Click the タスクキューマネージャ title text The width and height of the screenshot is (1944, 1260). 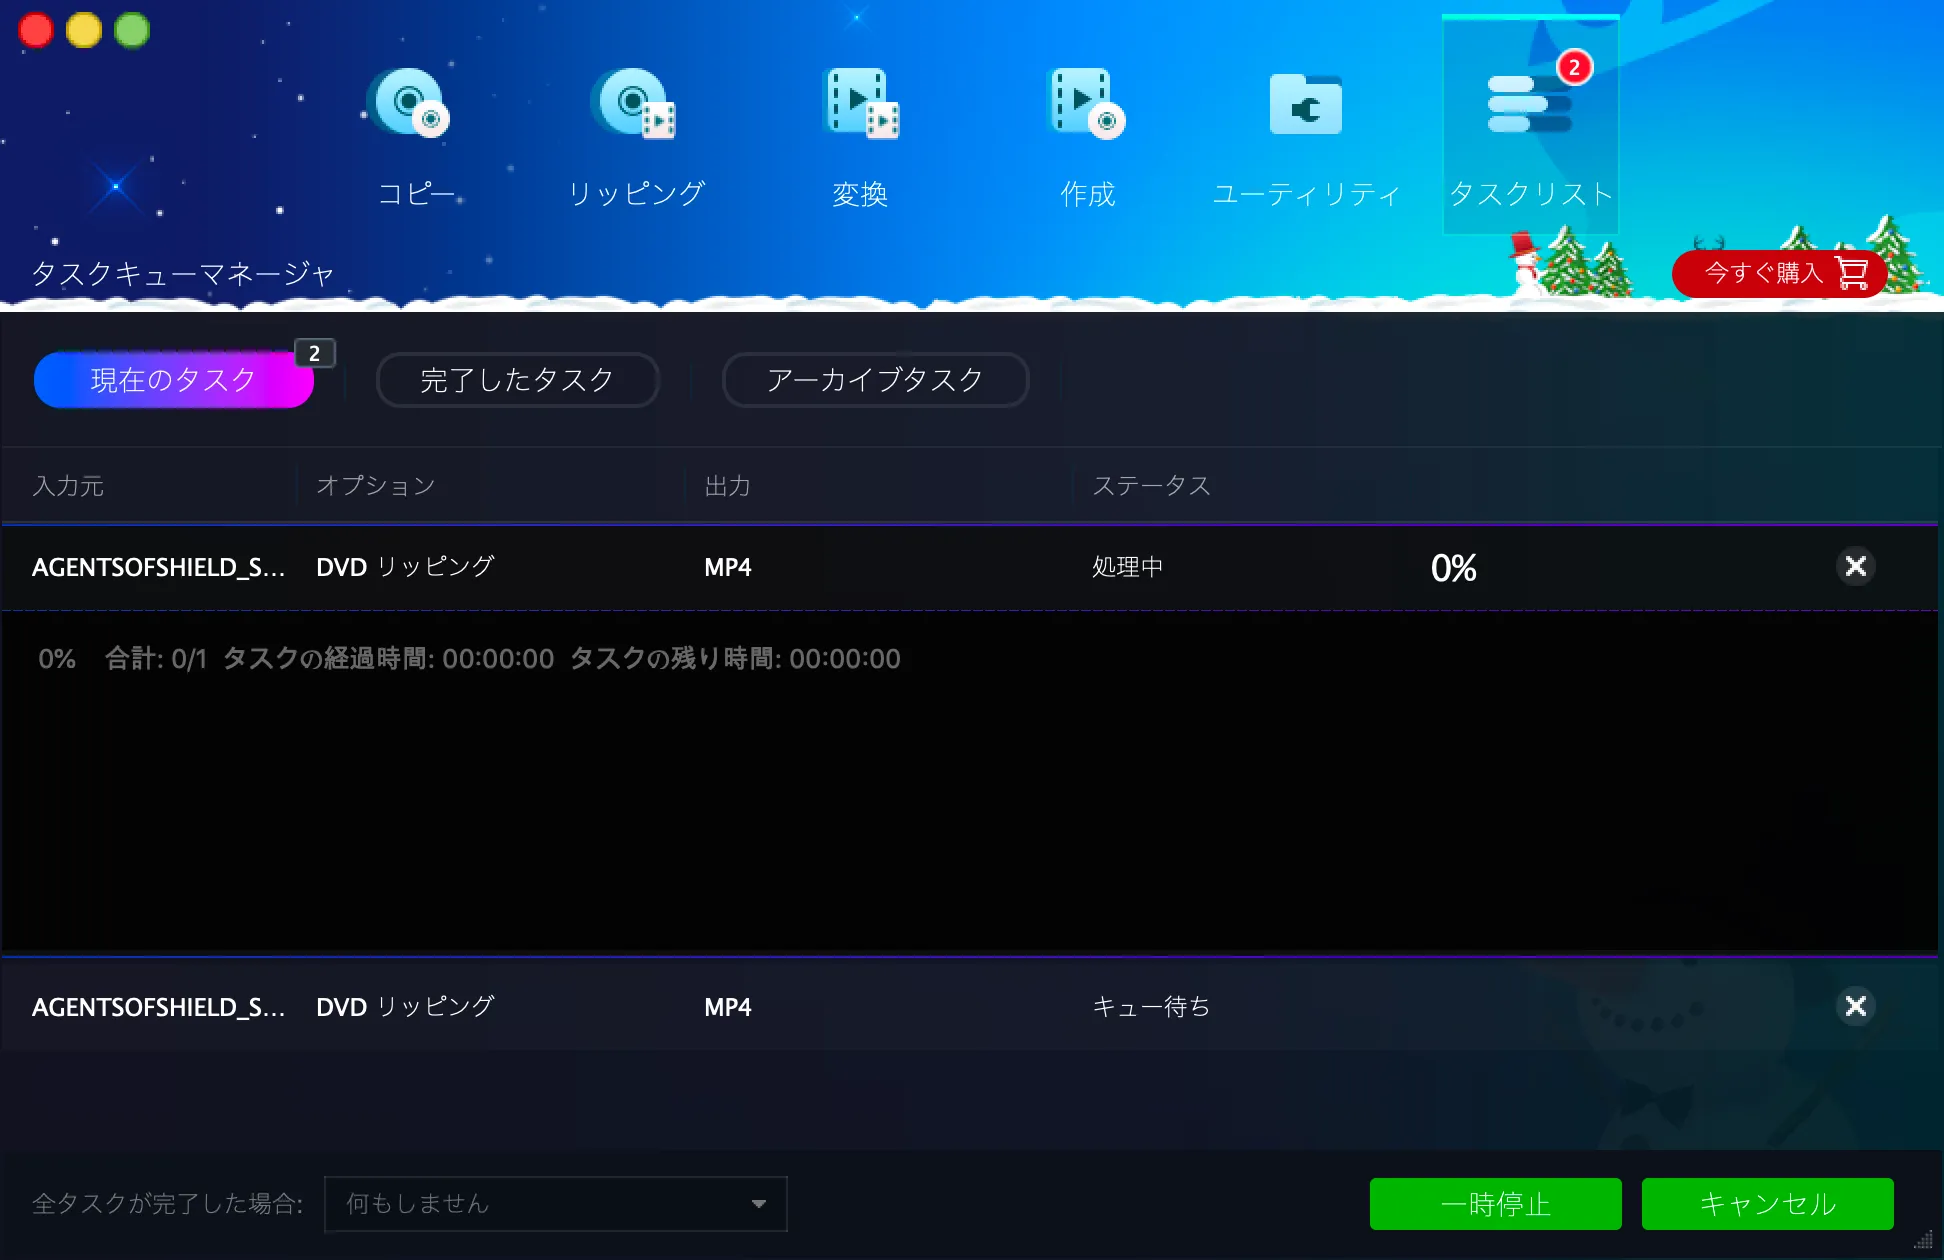click(x=183, y=273)
